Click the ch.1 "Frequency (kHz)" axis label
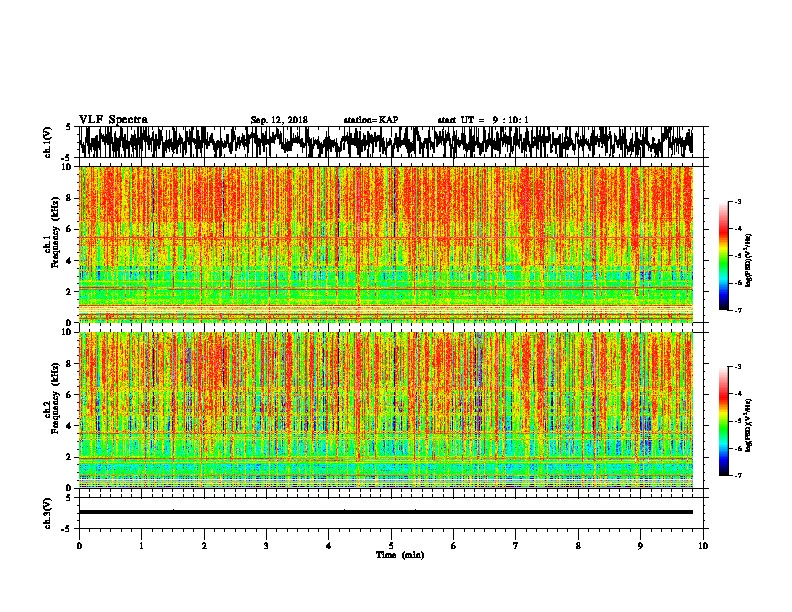 (x=56, y=232)
